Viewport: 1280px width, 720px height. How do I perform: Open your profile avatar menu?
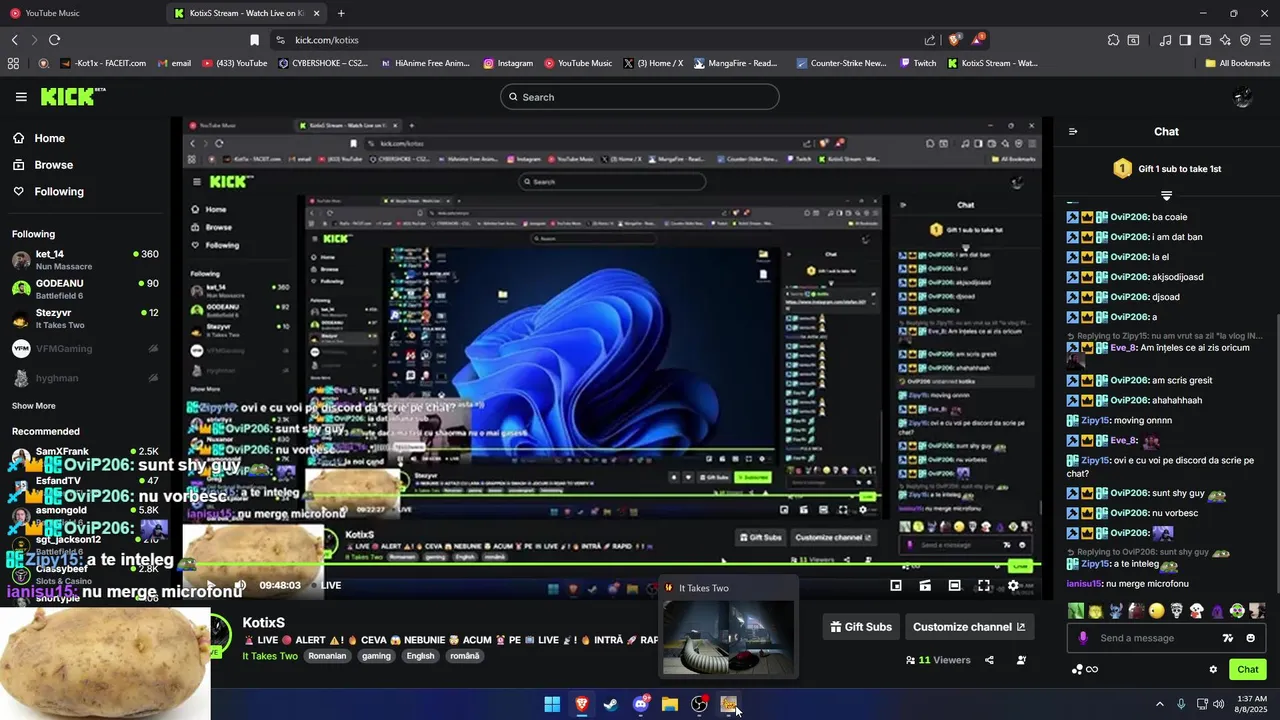pos(1243,97)
